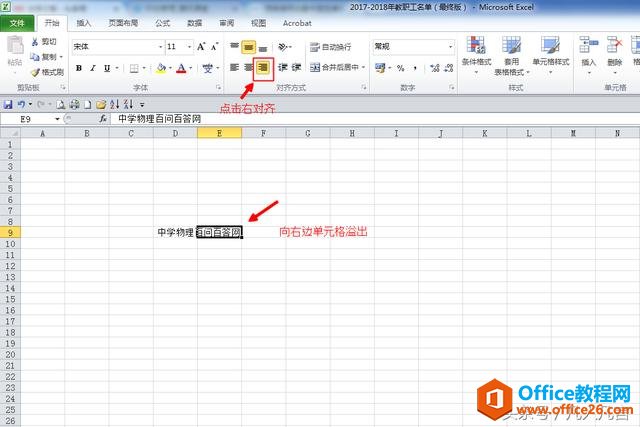640x427 pixels.
Task: Increase indent icon
Action: 297,67
